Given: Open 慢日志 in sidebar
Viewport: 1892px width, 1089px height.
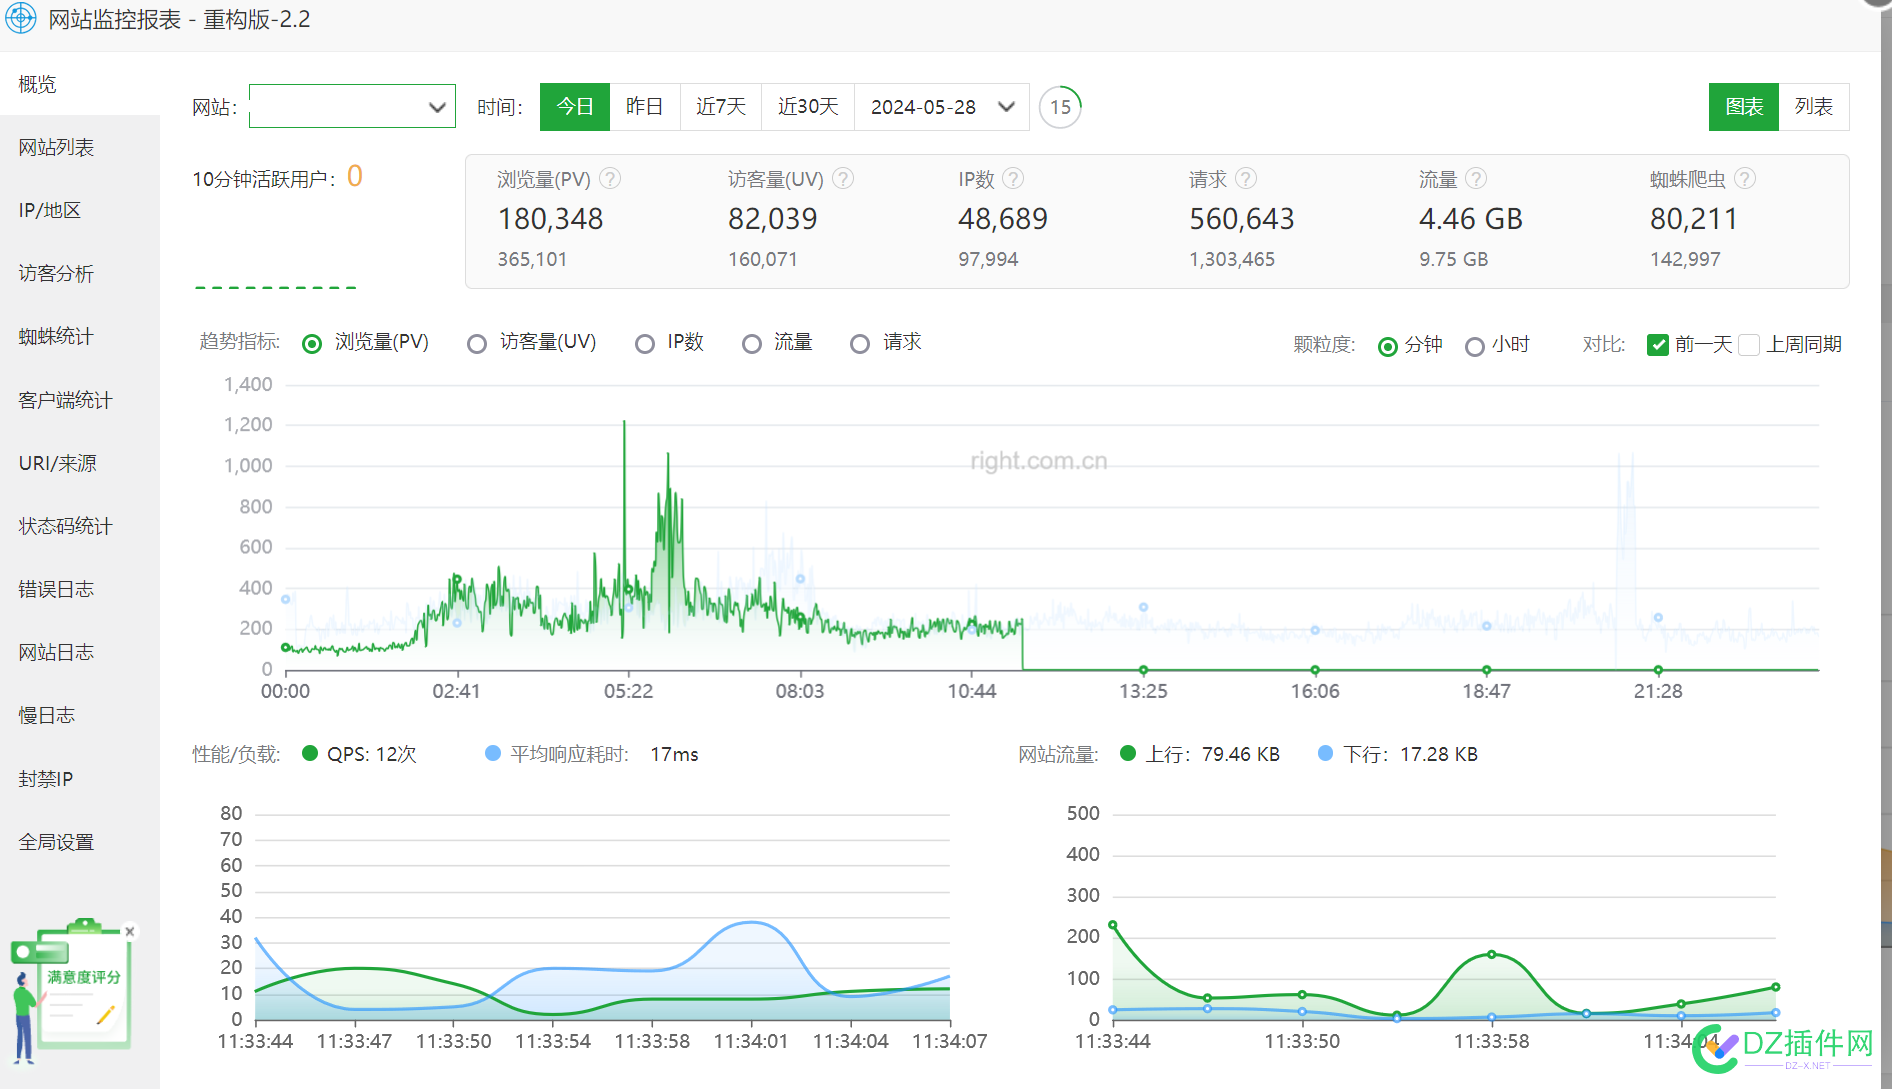Looking at the screenshot, I should tap(80, 715).
